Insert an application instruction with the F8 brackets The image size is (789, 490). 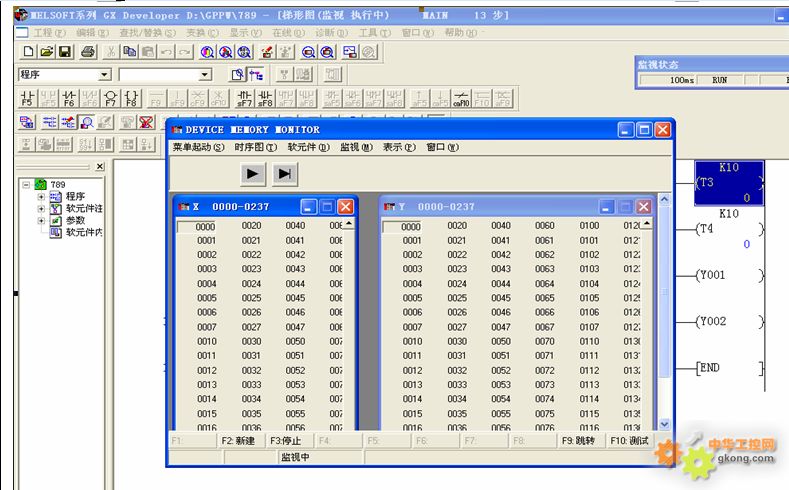pos(131,99)
